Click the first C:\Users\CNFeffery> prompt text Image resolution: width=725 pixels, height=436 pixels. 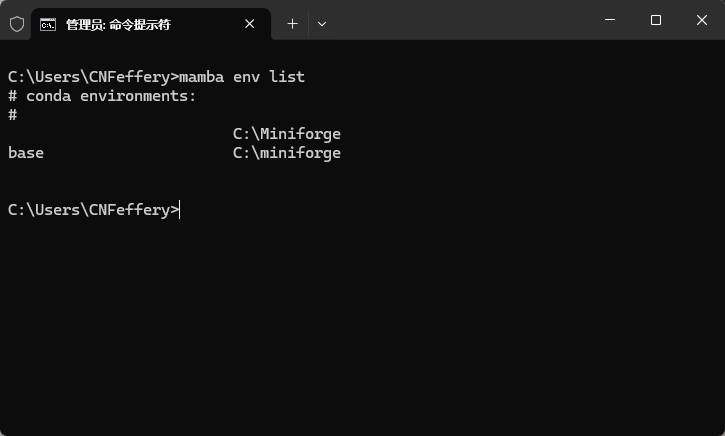point(92,77)
